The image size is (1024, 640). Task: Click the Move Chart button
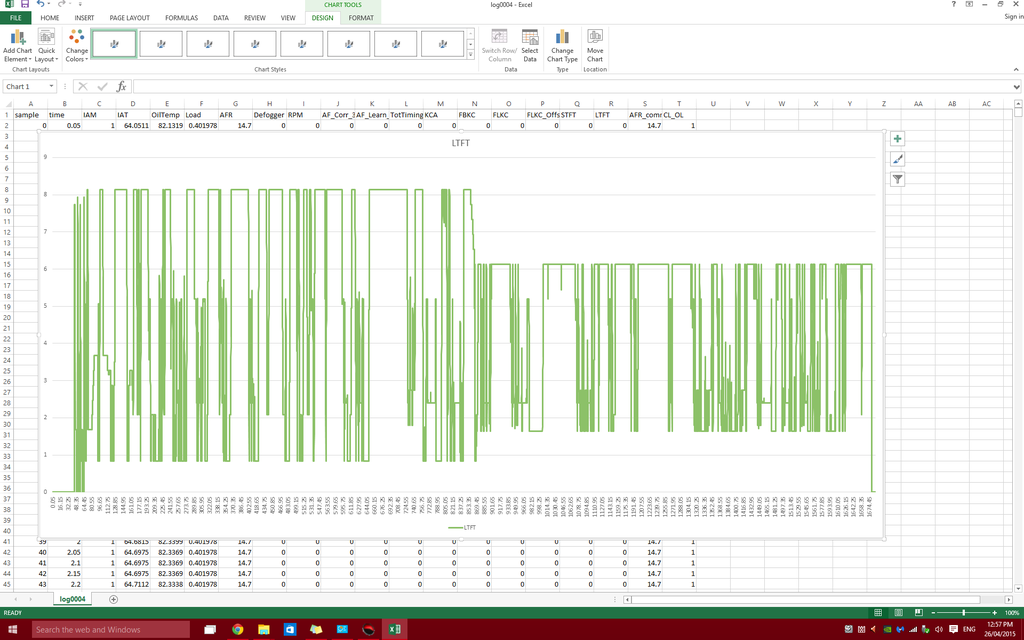595,45
